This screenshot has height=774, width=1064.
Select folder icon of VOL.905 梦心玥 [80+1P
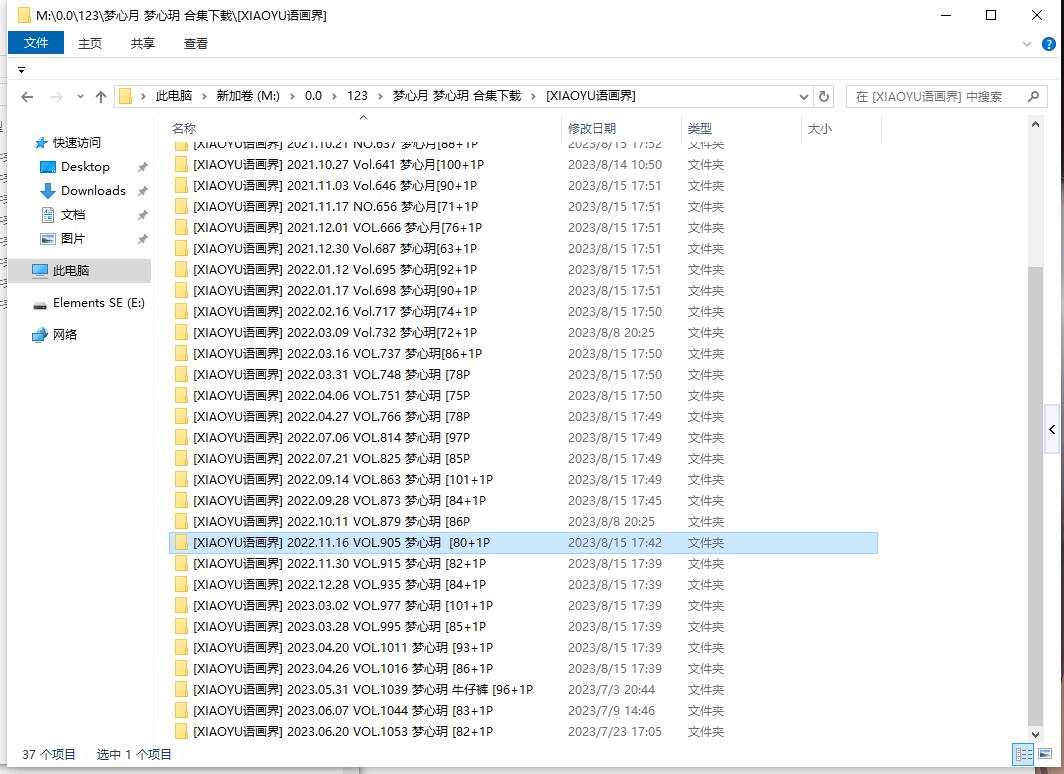coord(181,543)
